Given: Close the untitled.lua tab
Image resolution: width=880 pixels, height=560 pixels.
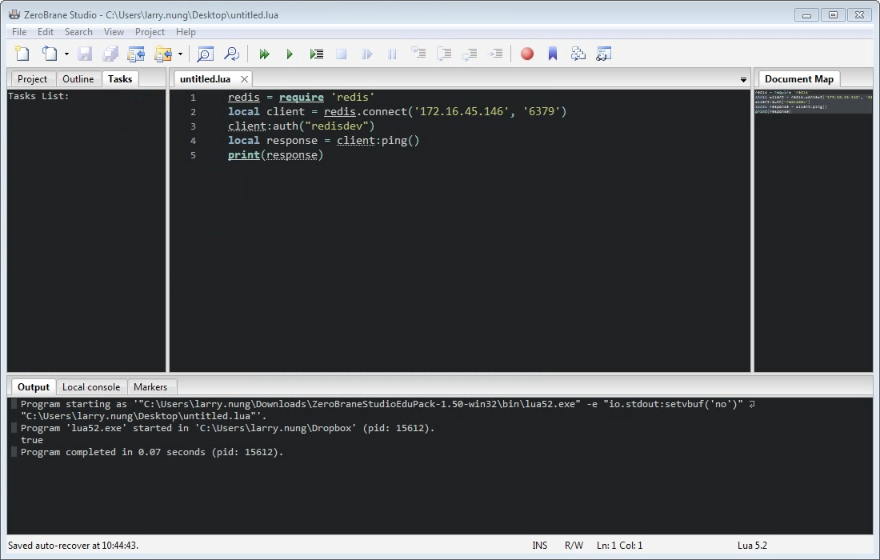Looking at the screenshot, I should 244,79.
